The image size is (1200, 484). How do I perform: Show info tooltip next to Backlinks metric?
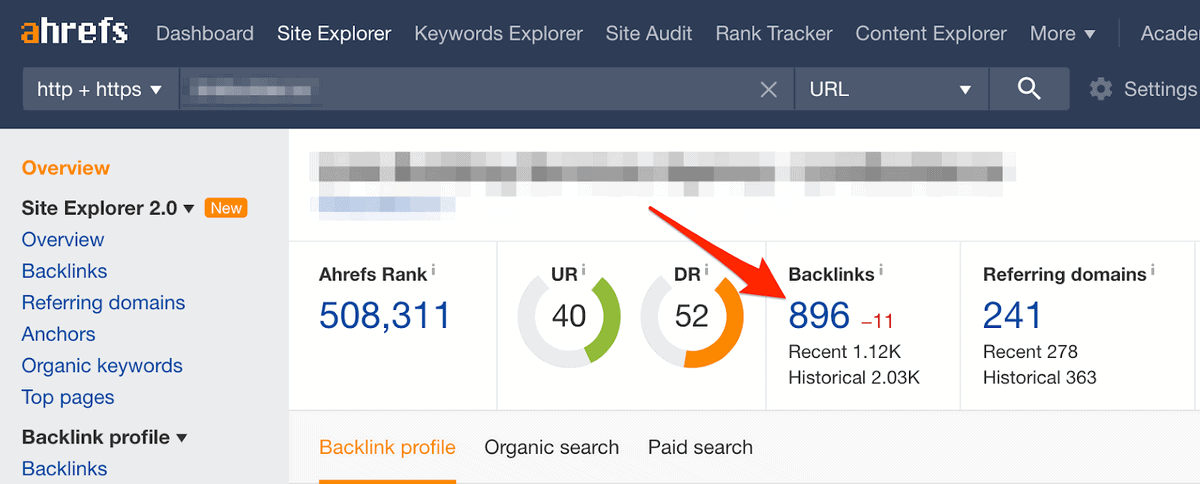881,270
